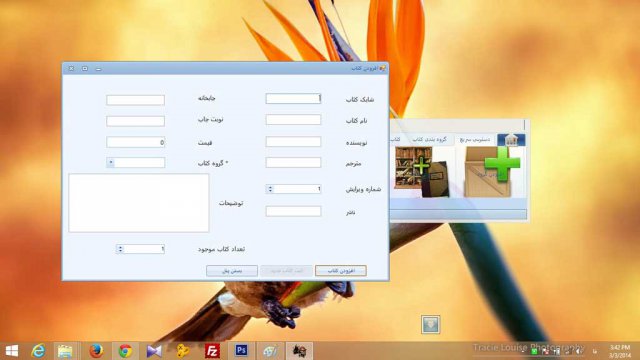
Task: Switch to the 'کتاب' tab in main window
Action: (x=395, y=140)
